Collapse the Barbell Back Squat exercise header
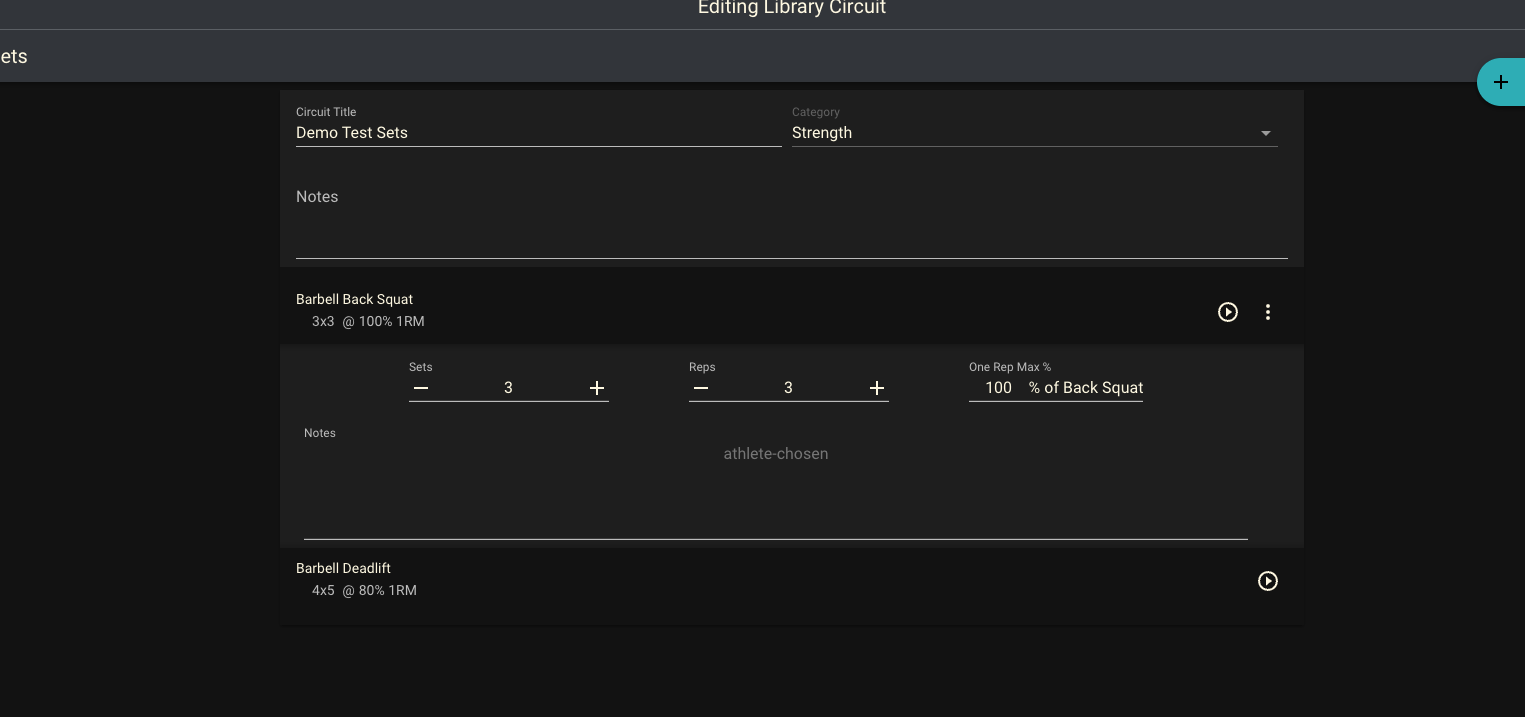Viewport: 1525px width, 717px height. pos(700,310)
